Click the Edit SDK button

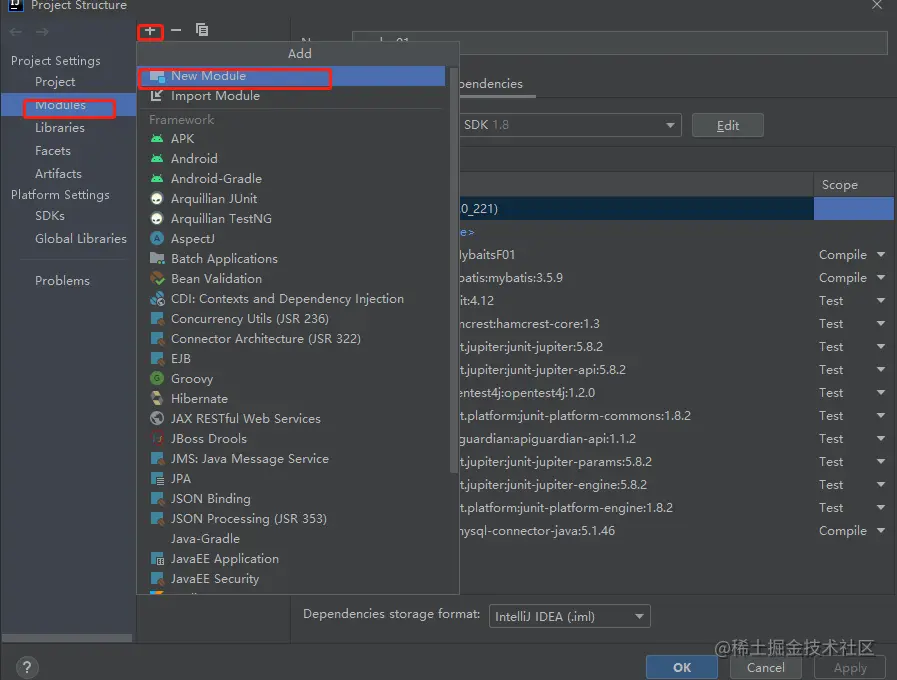click(x=728, y=125)
